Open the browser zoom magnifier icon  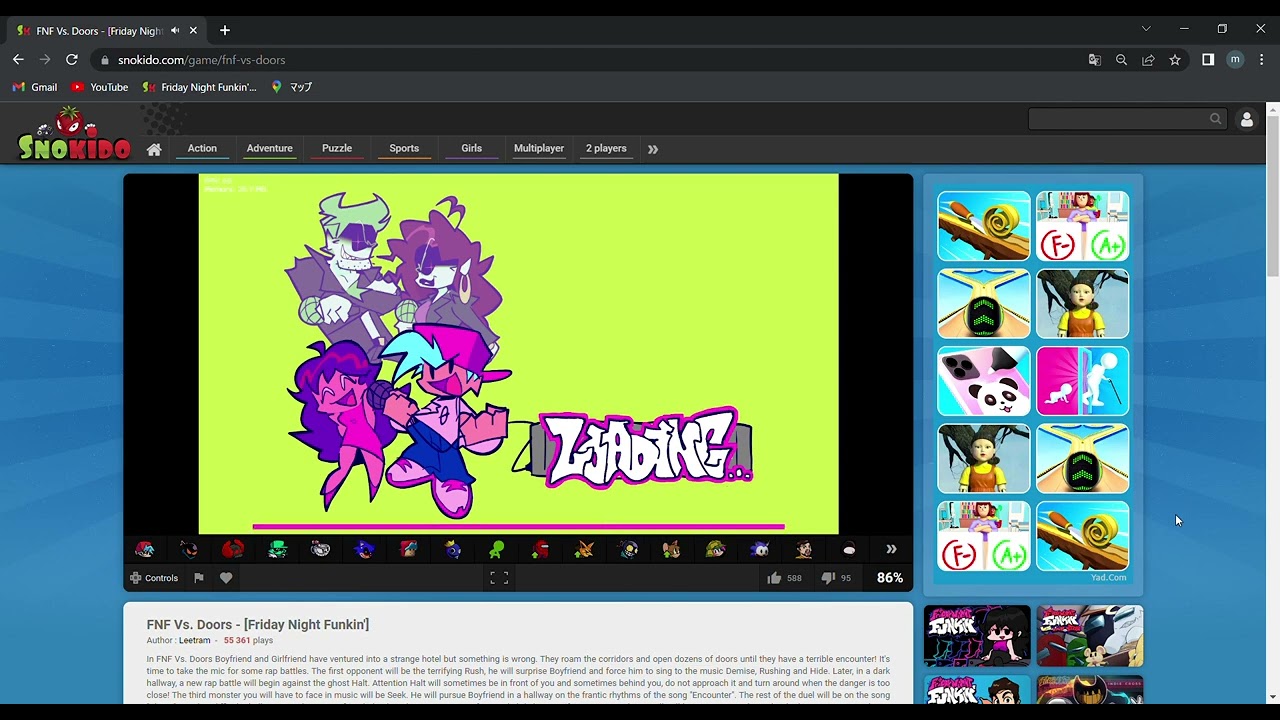pos(1121,60)
